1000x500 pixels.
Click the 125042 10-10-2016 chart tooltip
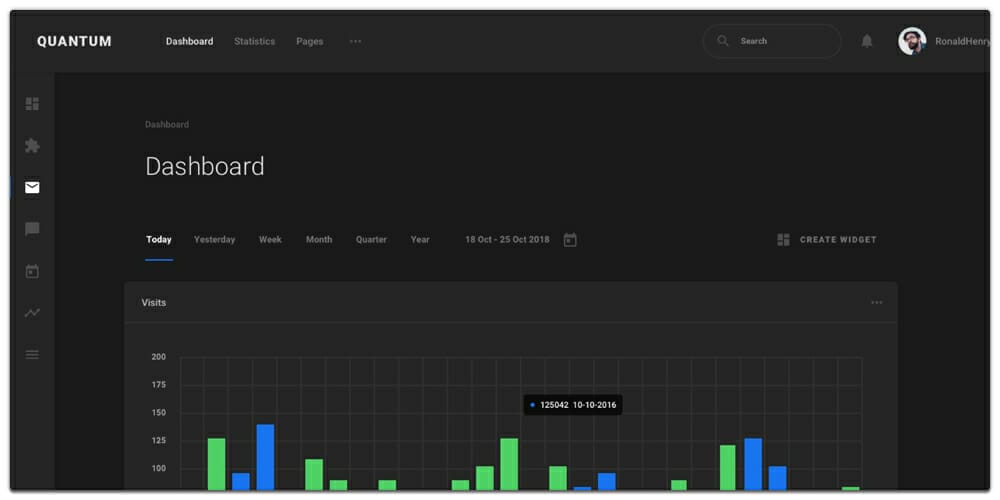coord(573,405)
